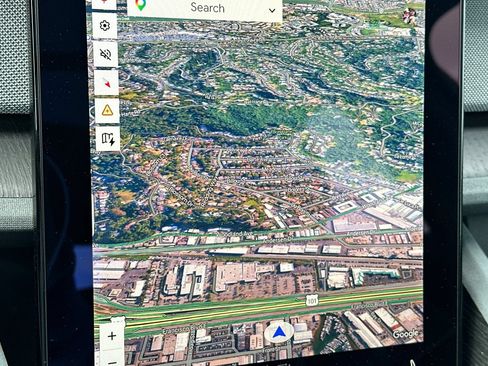
Task: Tap the Google Maps pin logo
Action: point(141,5)
